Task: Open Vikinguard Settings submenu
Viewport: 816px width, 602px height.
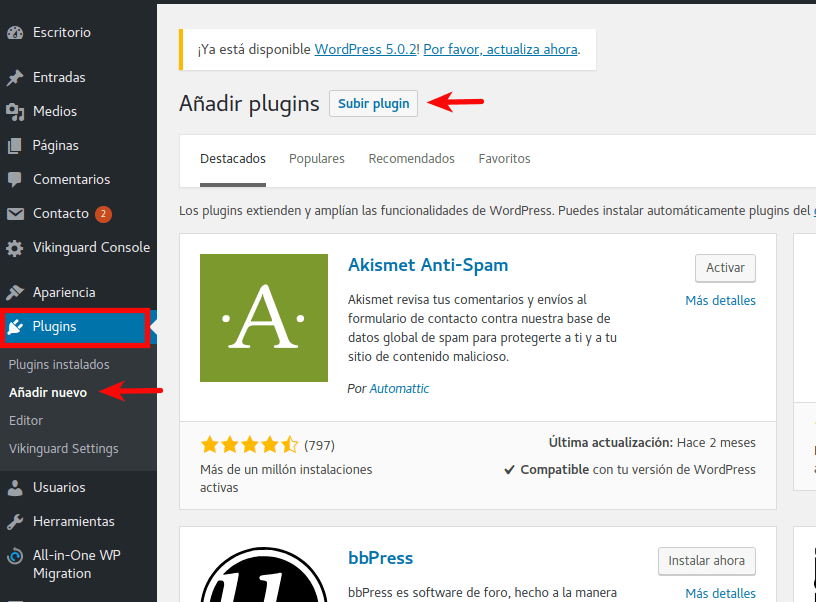Action: tap(63, 449)
